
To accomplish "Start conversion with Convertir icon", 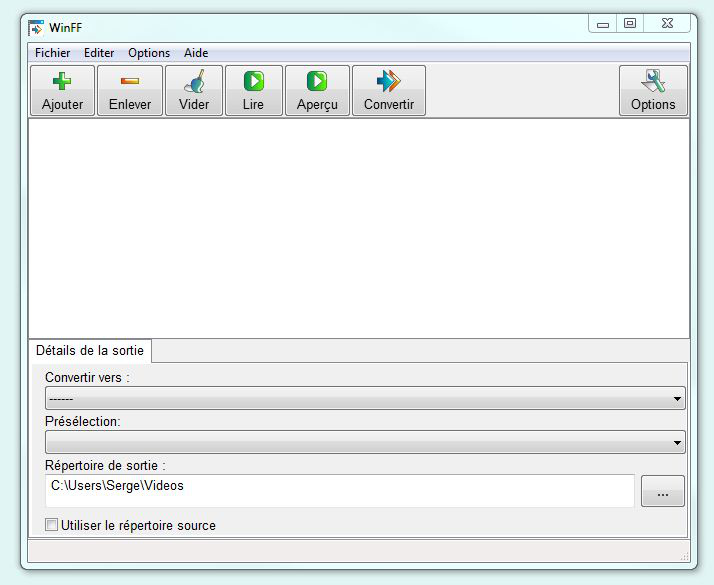I will (388, 82).
